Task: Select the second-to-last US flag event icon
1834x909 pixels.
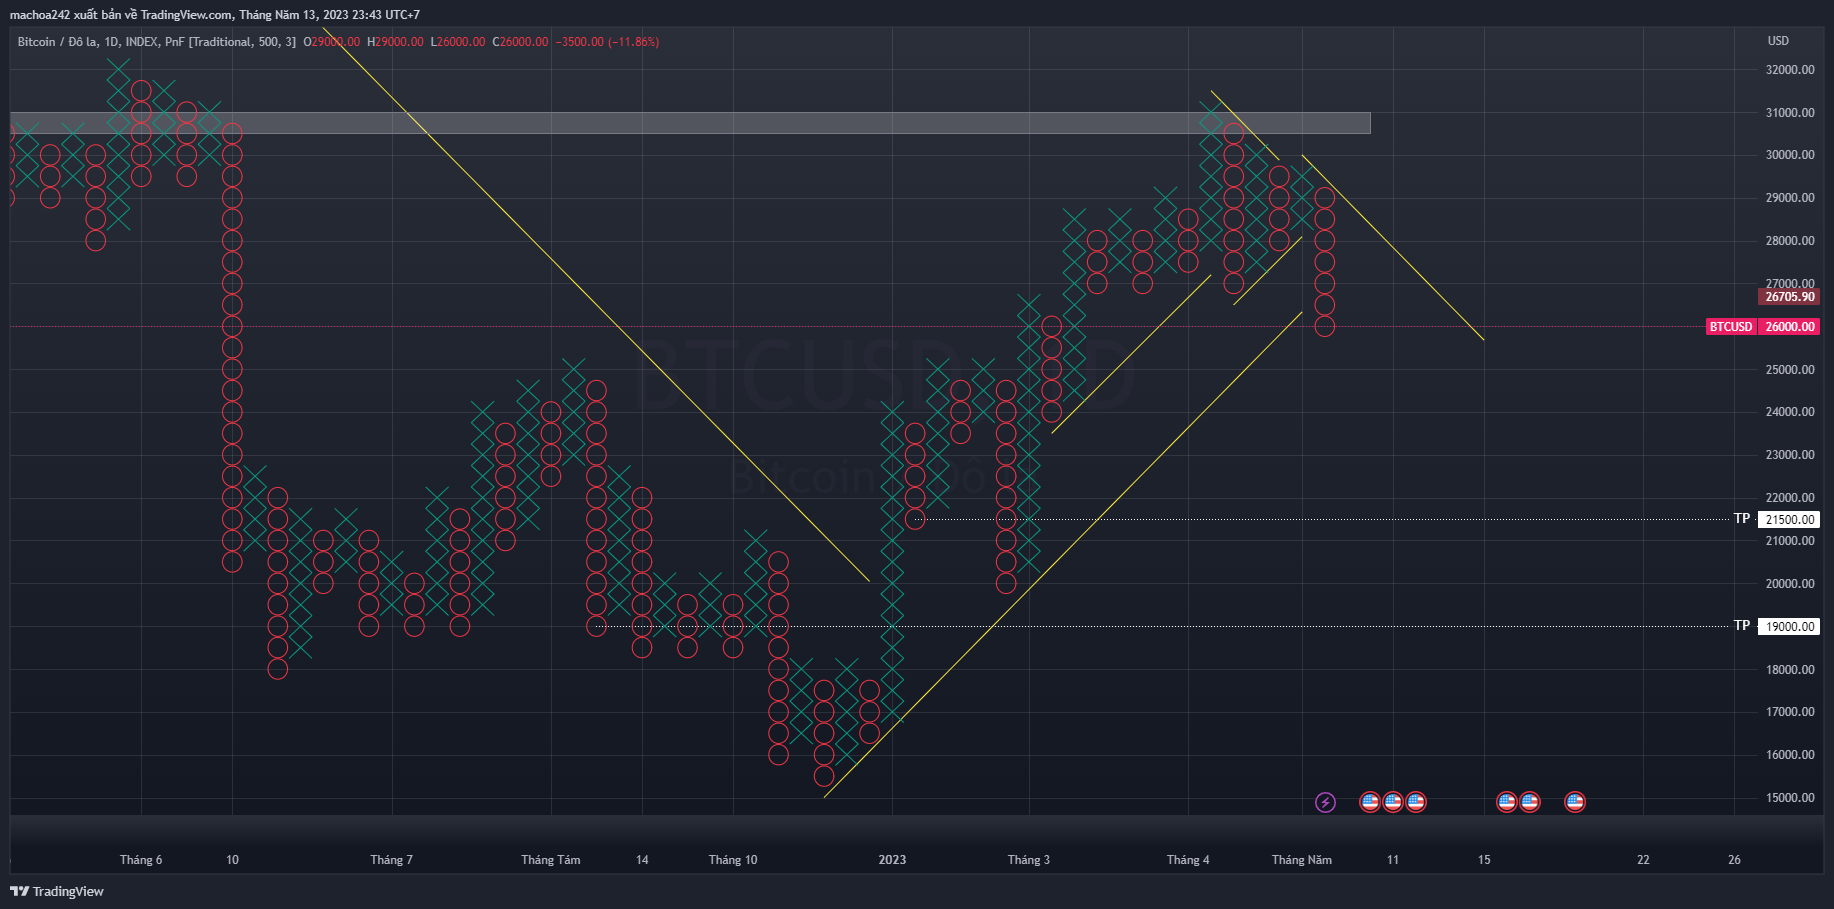Action: click(x=1530, y=802)
